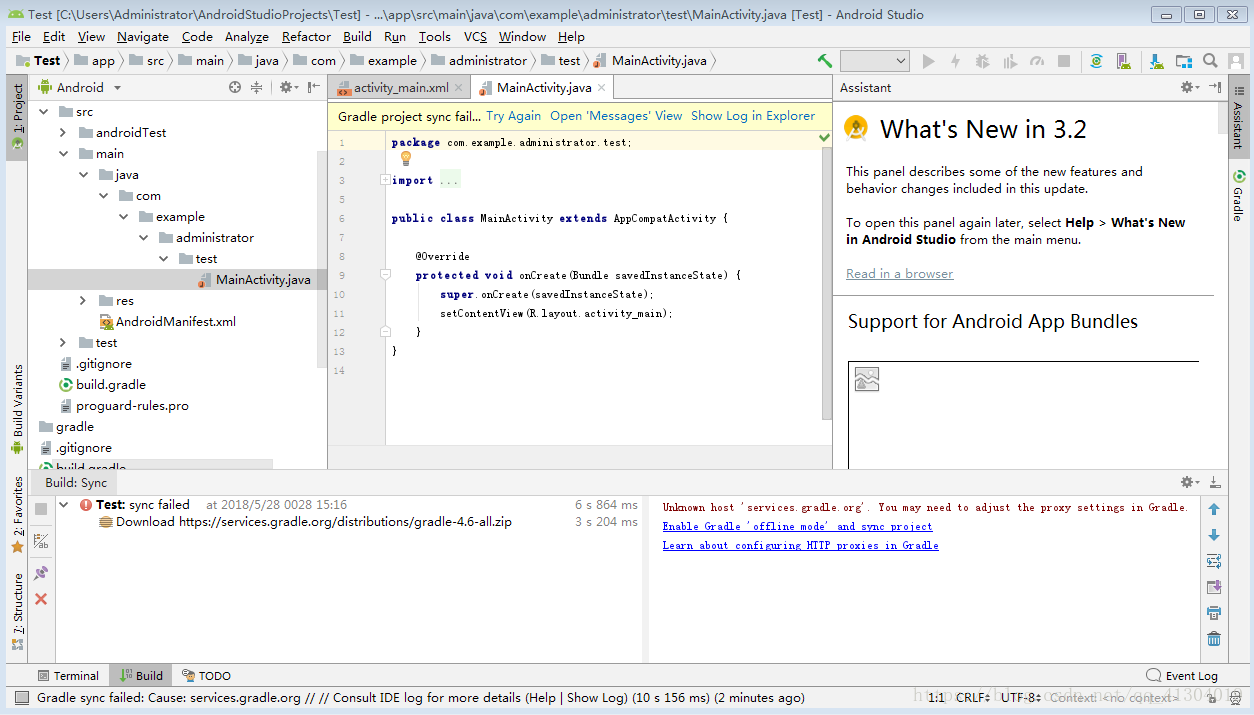Click the red X close icon in Build panel
This screenshot has height=715, width=1254.
pos(41,599)
